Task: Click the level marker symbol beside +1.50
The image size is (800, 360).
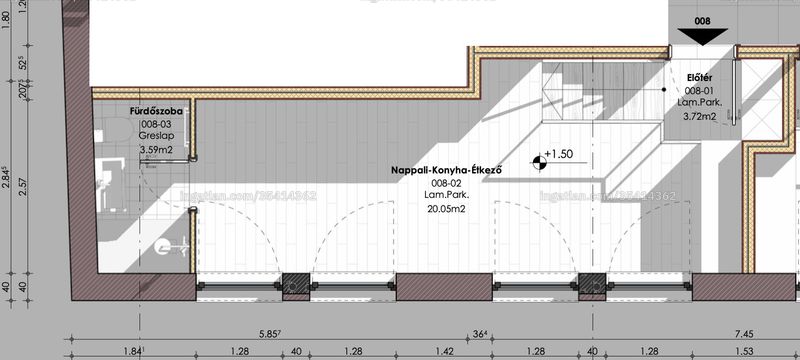Action: 540,163
